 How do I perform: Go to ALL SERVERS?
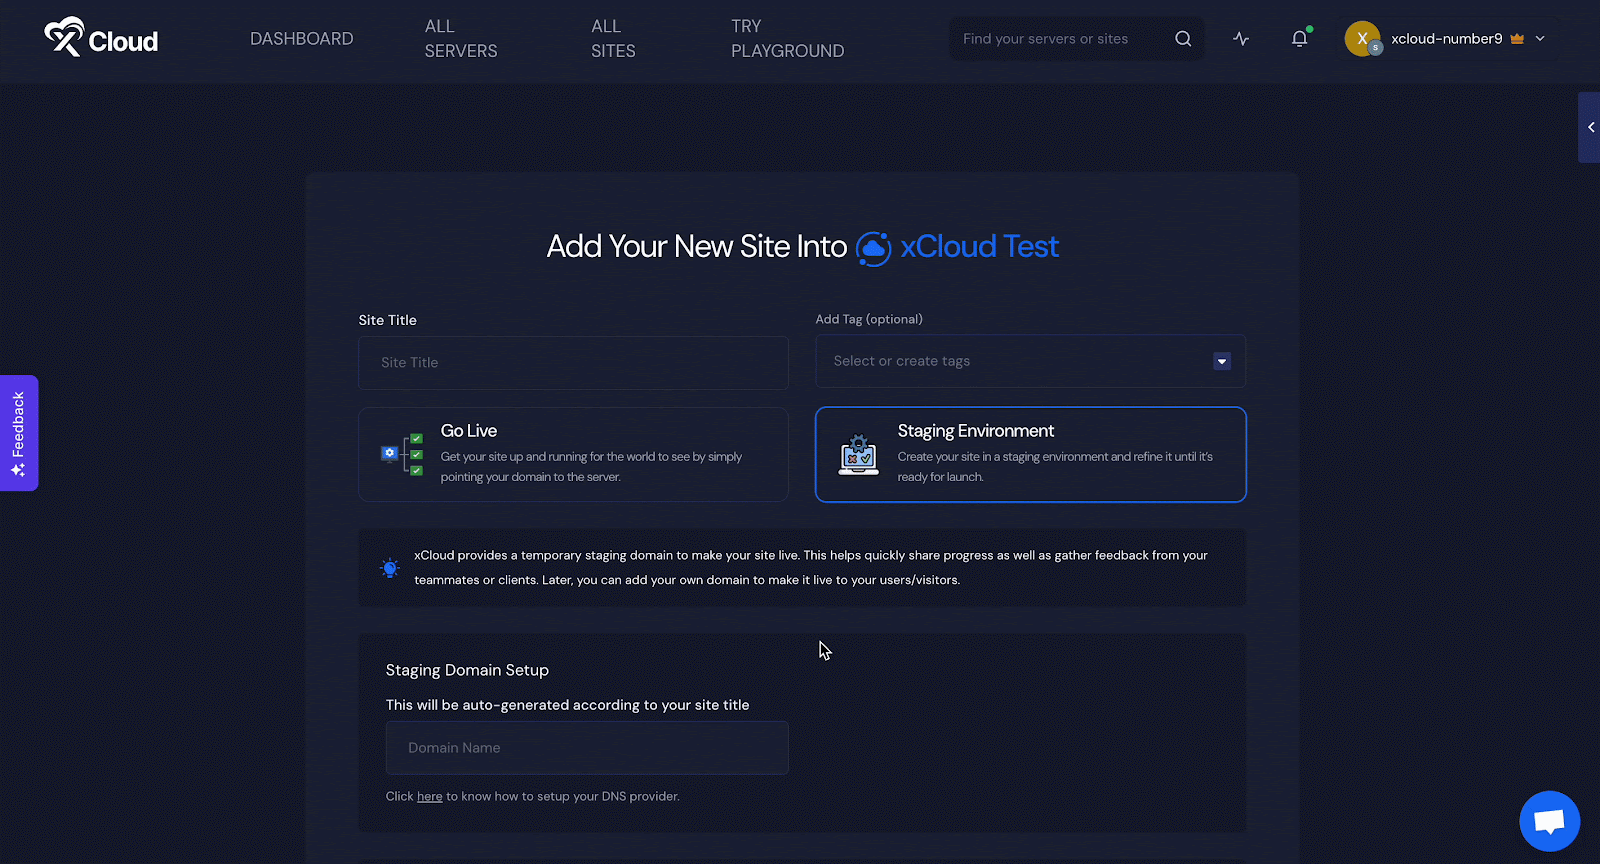click(461, 38)
